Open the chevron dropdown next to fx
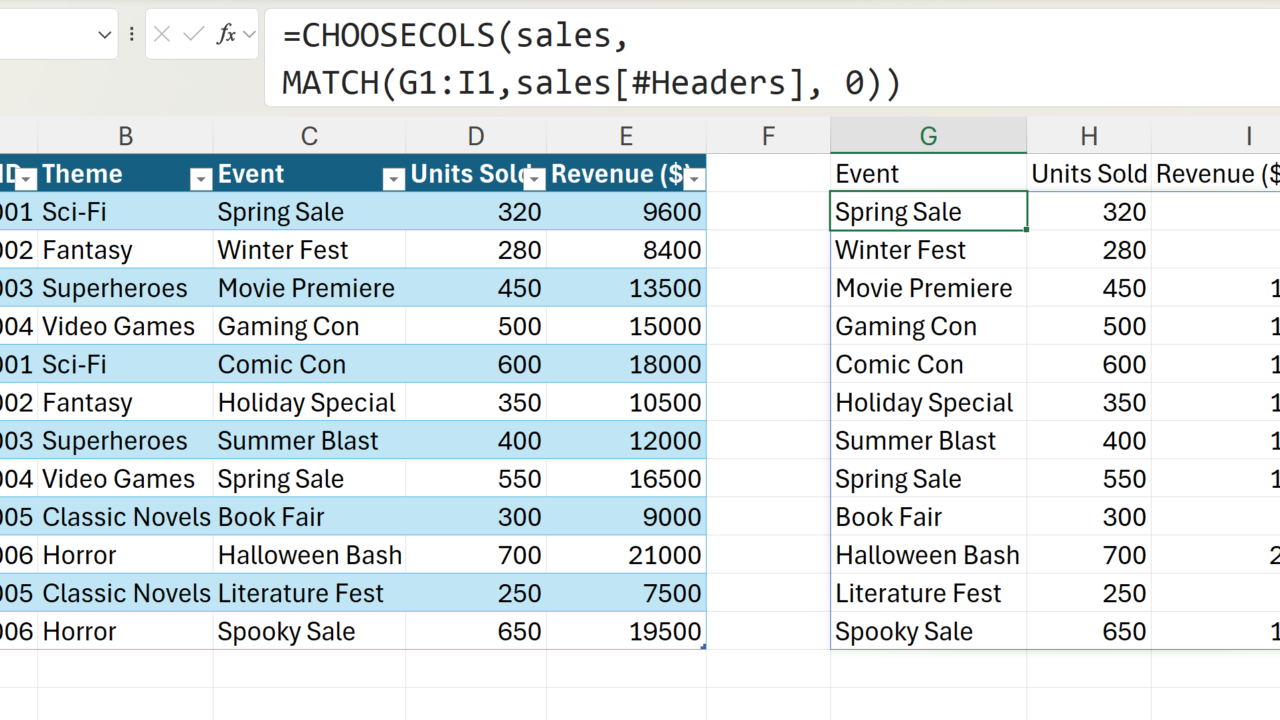The image size is (1280, 720). click(249, 35)
